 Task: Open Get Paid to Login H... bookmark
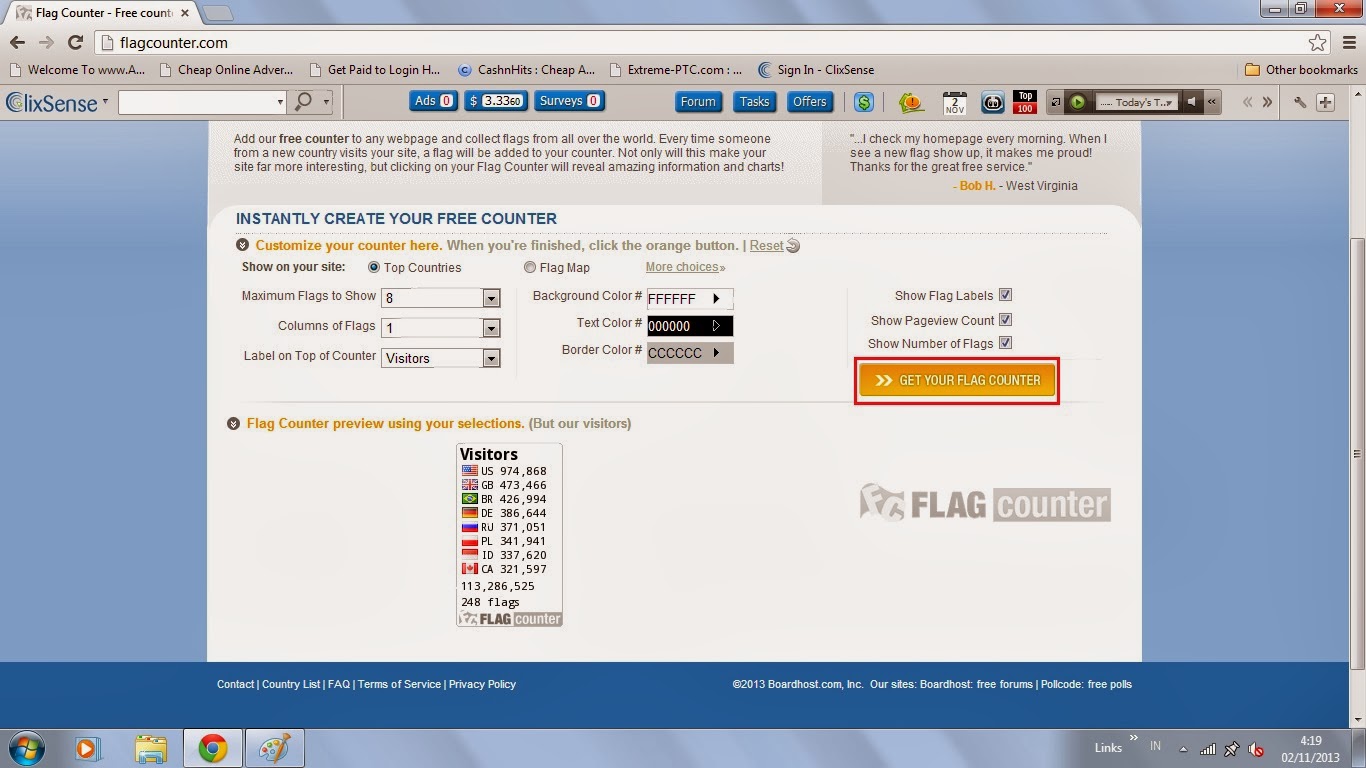[x=375, y=70]
